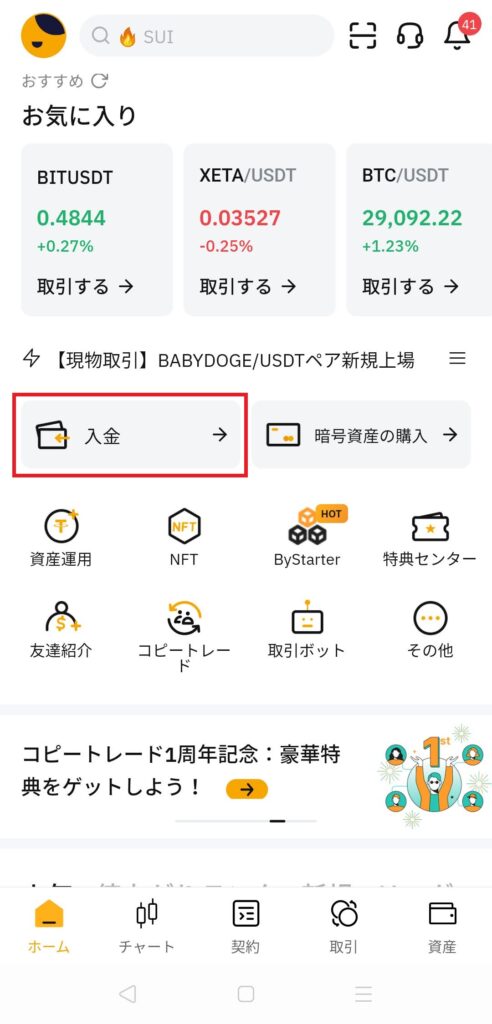Switch to the チャート tab
Viewport: 492px width, 1024px height.
[147, 926]
